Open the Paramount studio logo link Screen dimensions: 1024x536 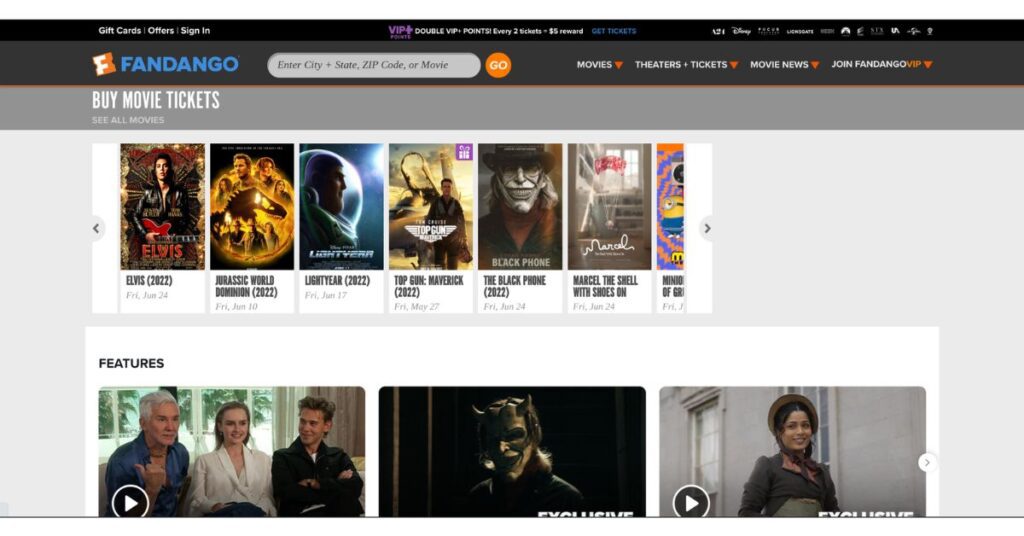coord(846,31)
